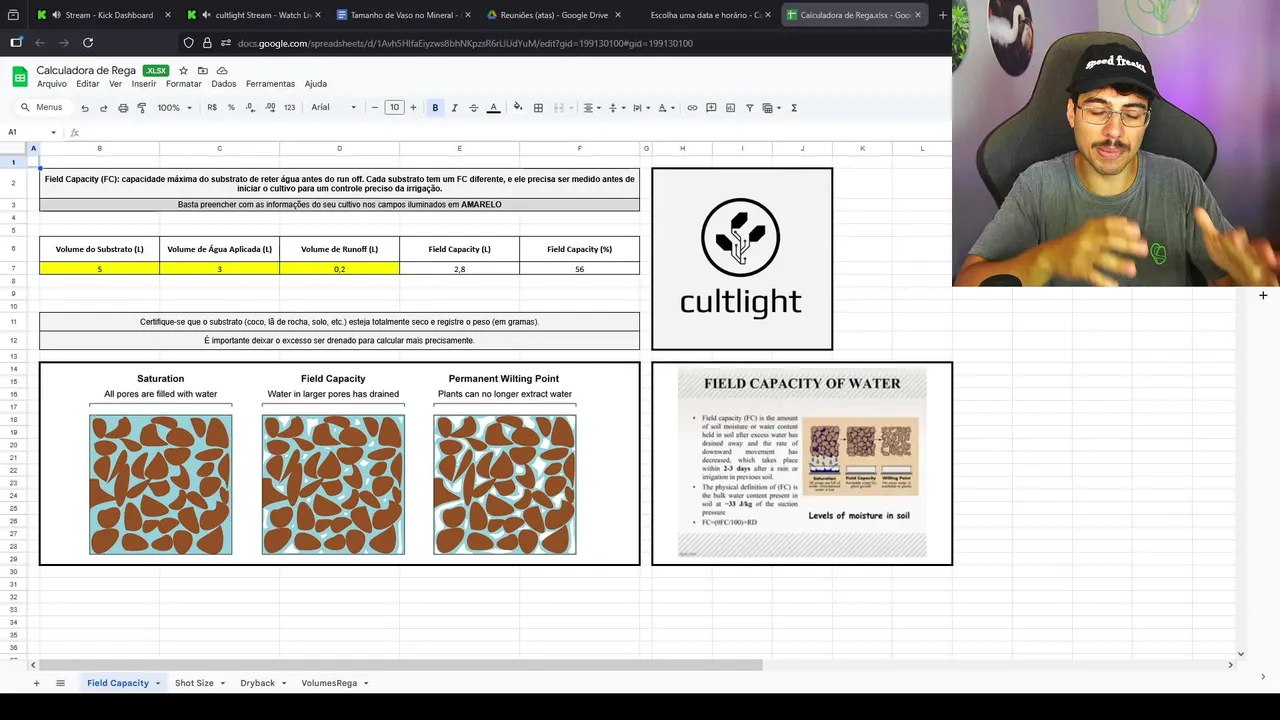Decrease font size with minus
1280x720 pixels.
(x=375, y=108)
